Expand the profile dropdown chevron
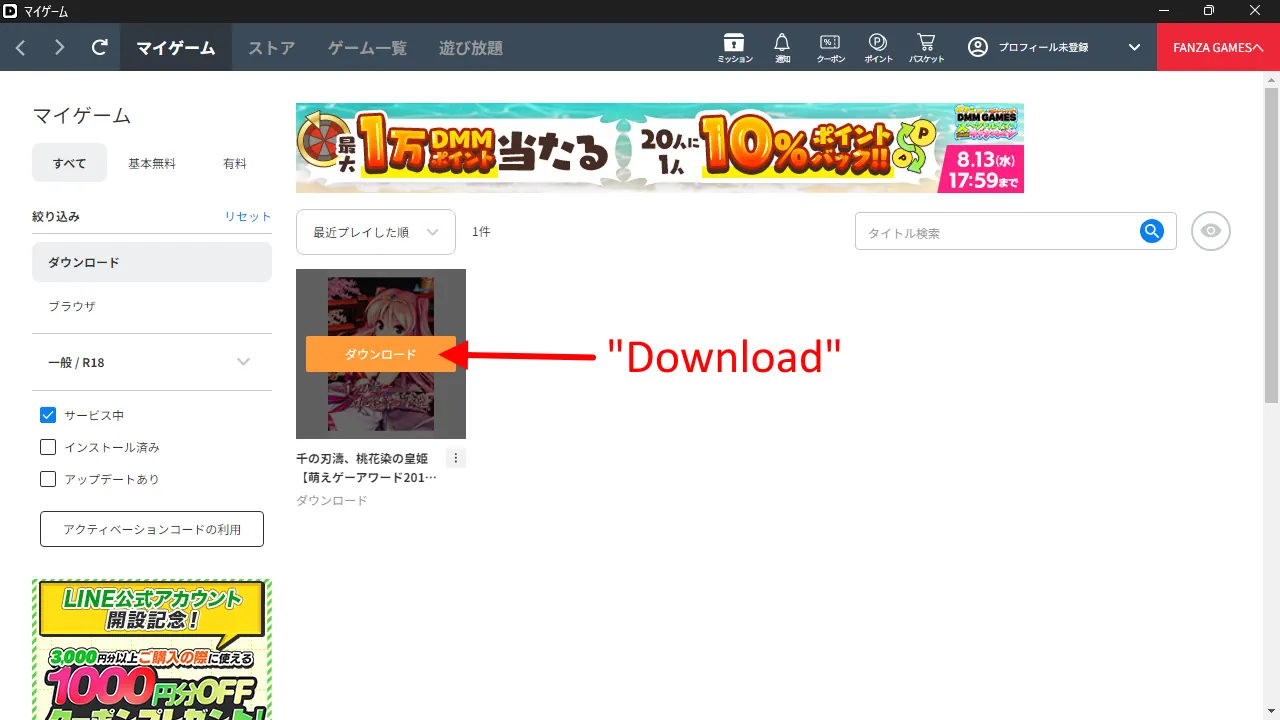This screenshot has width=1280, height=720. (x=1134, y=47)
